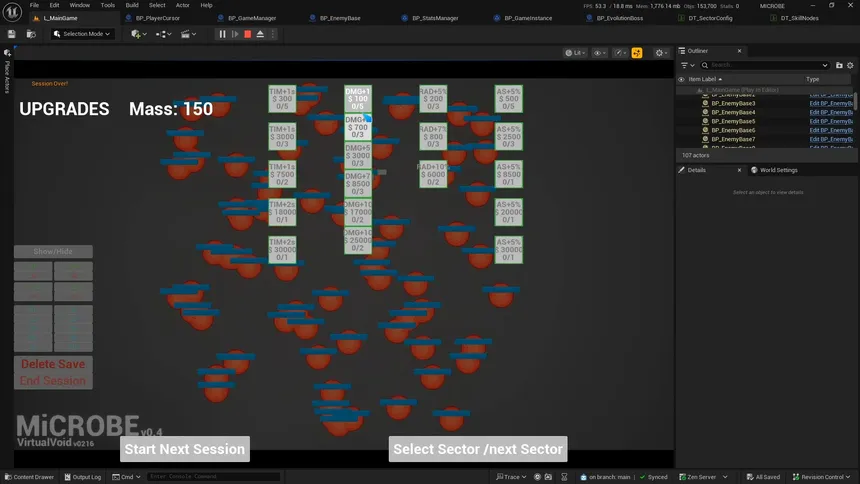Expand the Lit view mode dropdown

[x=574, y=53]
